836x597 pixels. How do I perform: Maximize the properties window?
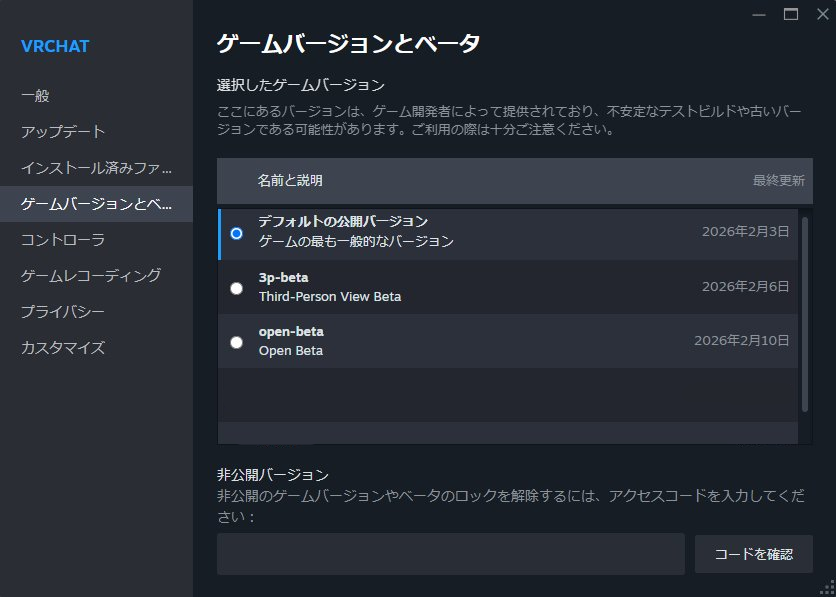click(x=791, y=14)
